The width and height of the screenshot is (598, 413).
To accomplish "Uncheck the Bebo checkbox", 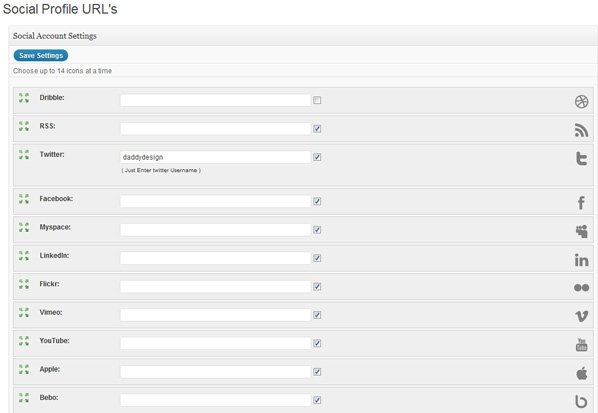I will click(317, 400).
